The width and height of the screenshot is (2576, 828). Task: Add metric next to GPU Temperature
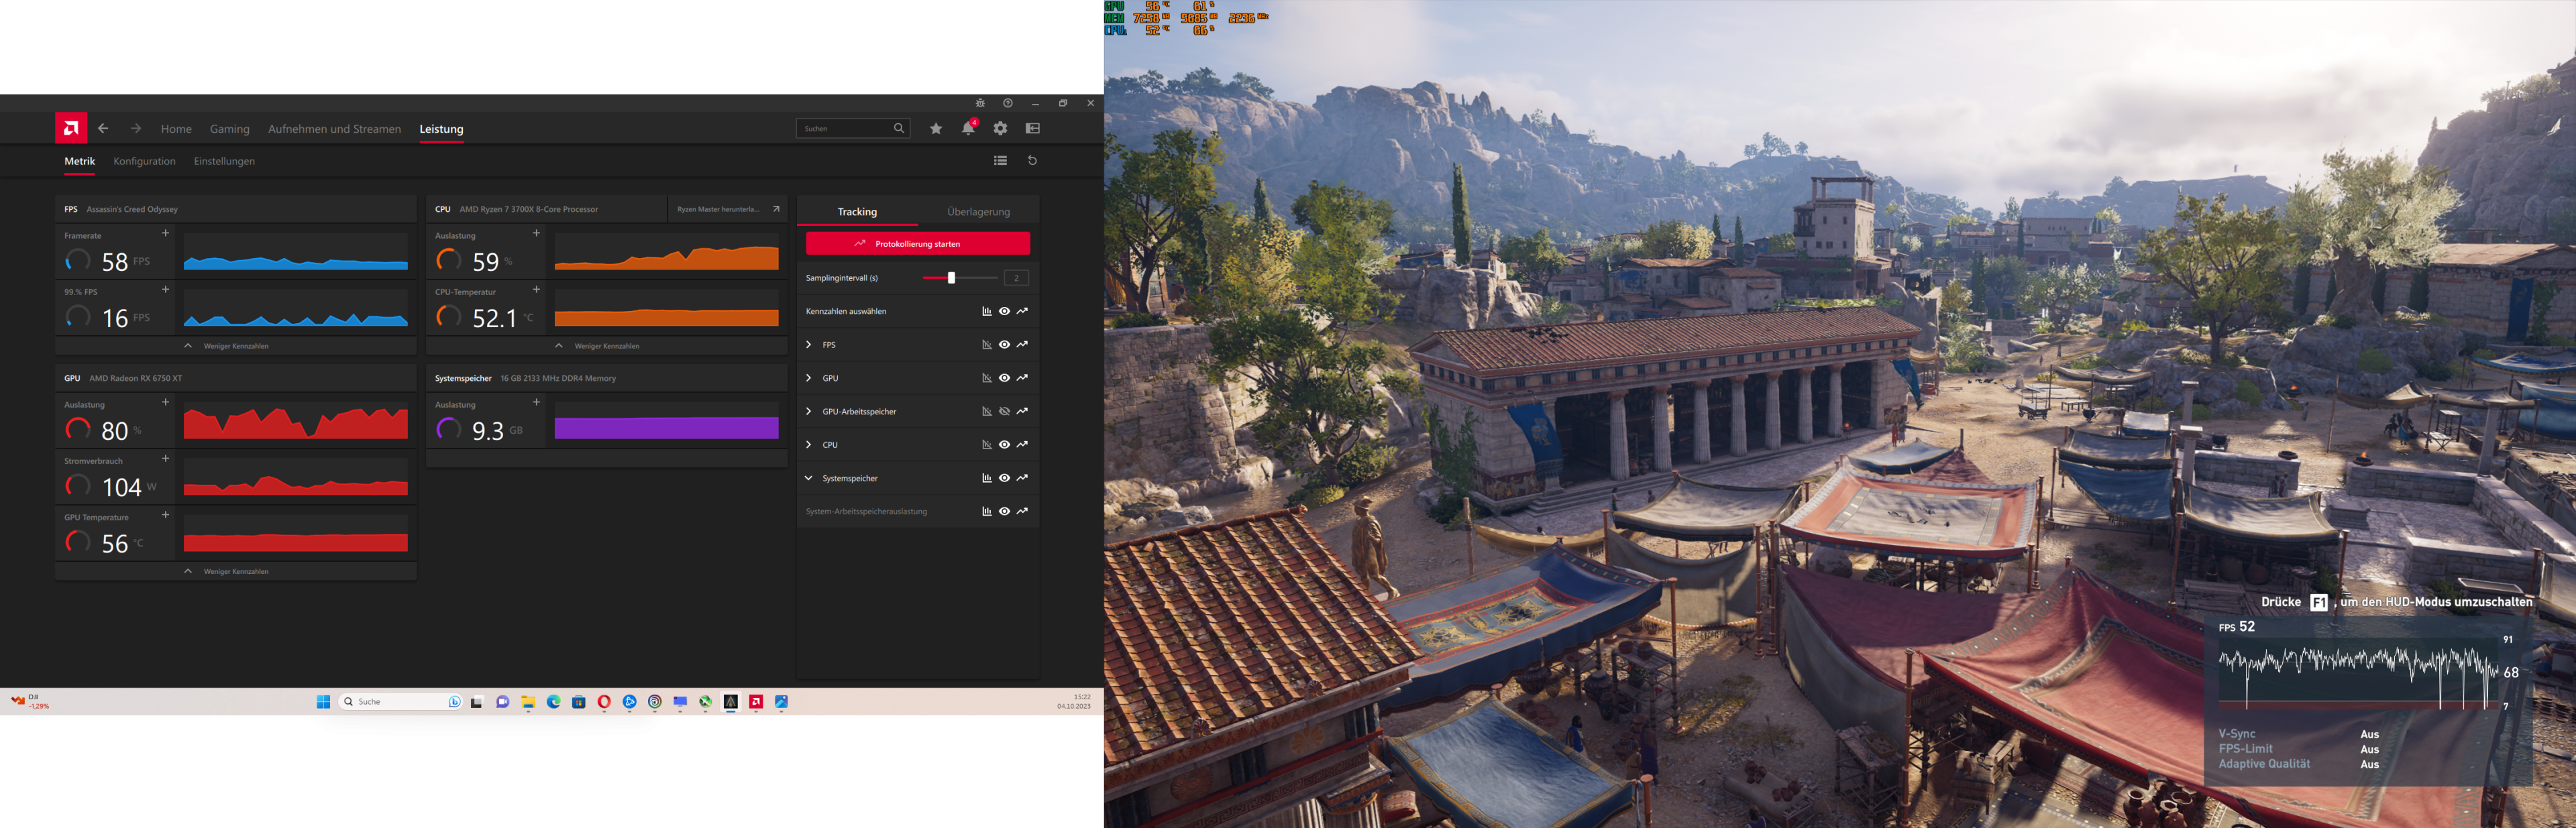(166, 515)
